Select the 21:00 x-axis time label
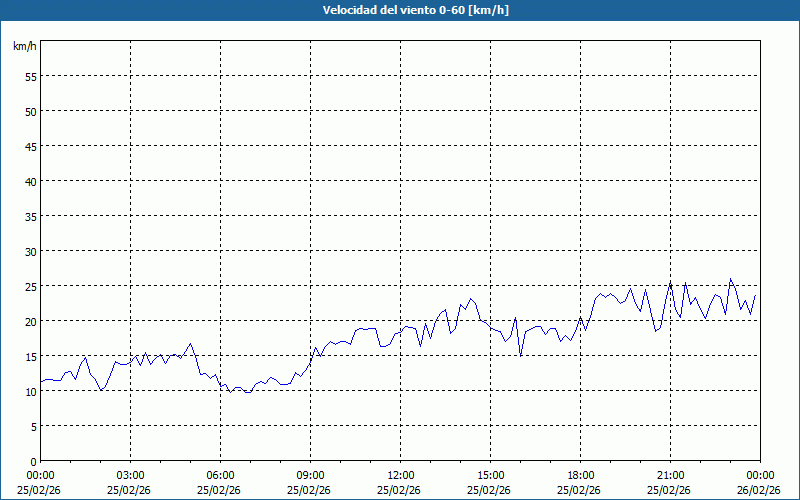Screen dimensions: 800x500 click(670, 475)
